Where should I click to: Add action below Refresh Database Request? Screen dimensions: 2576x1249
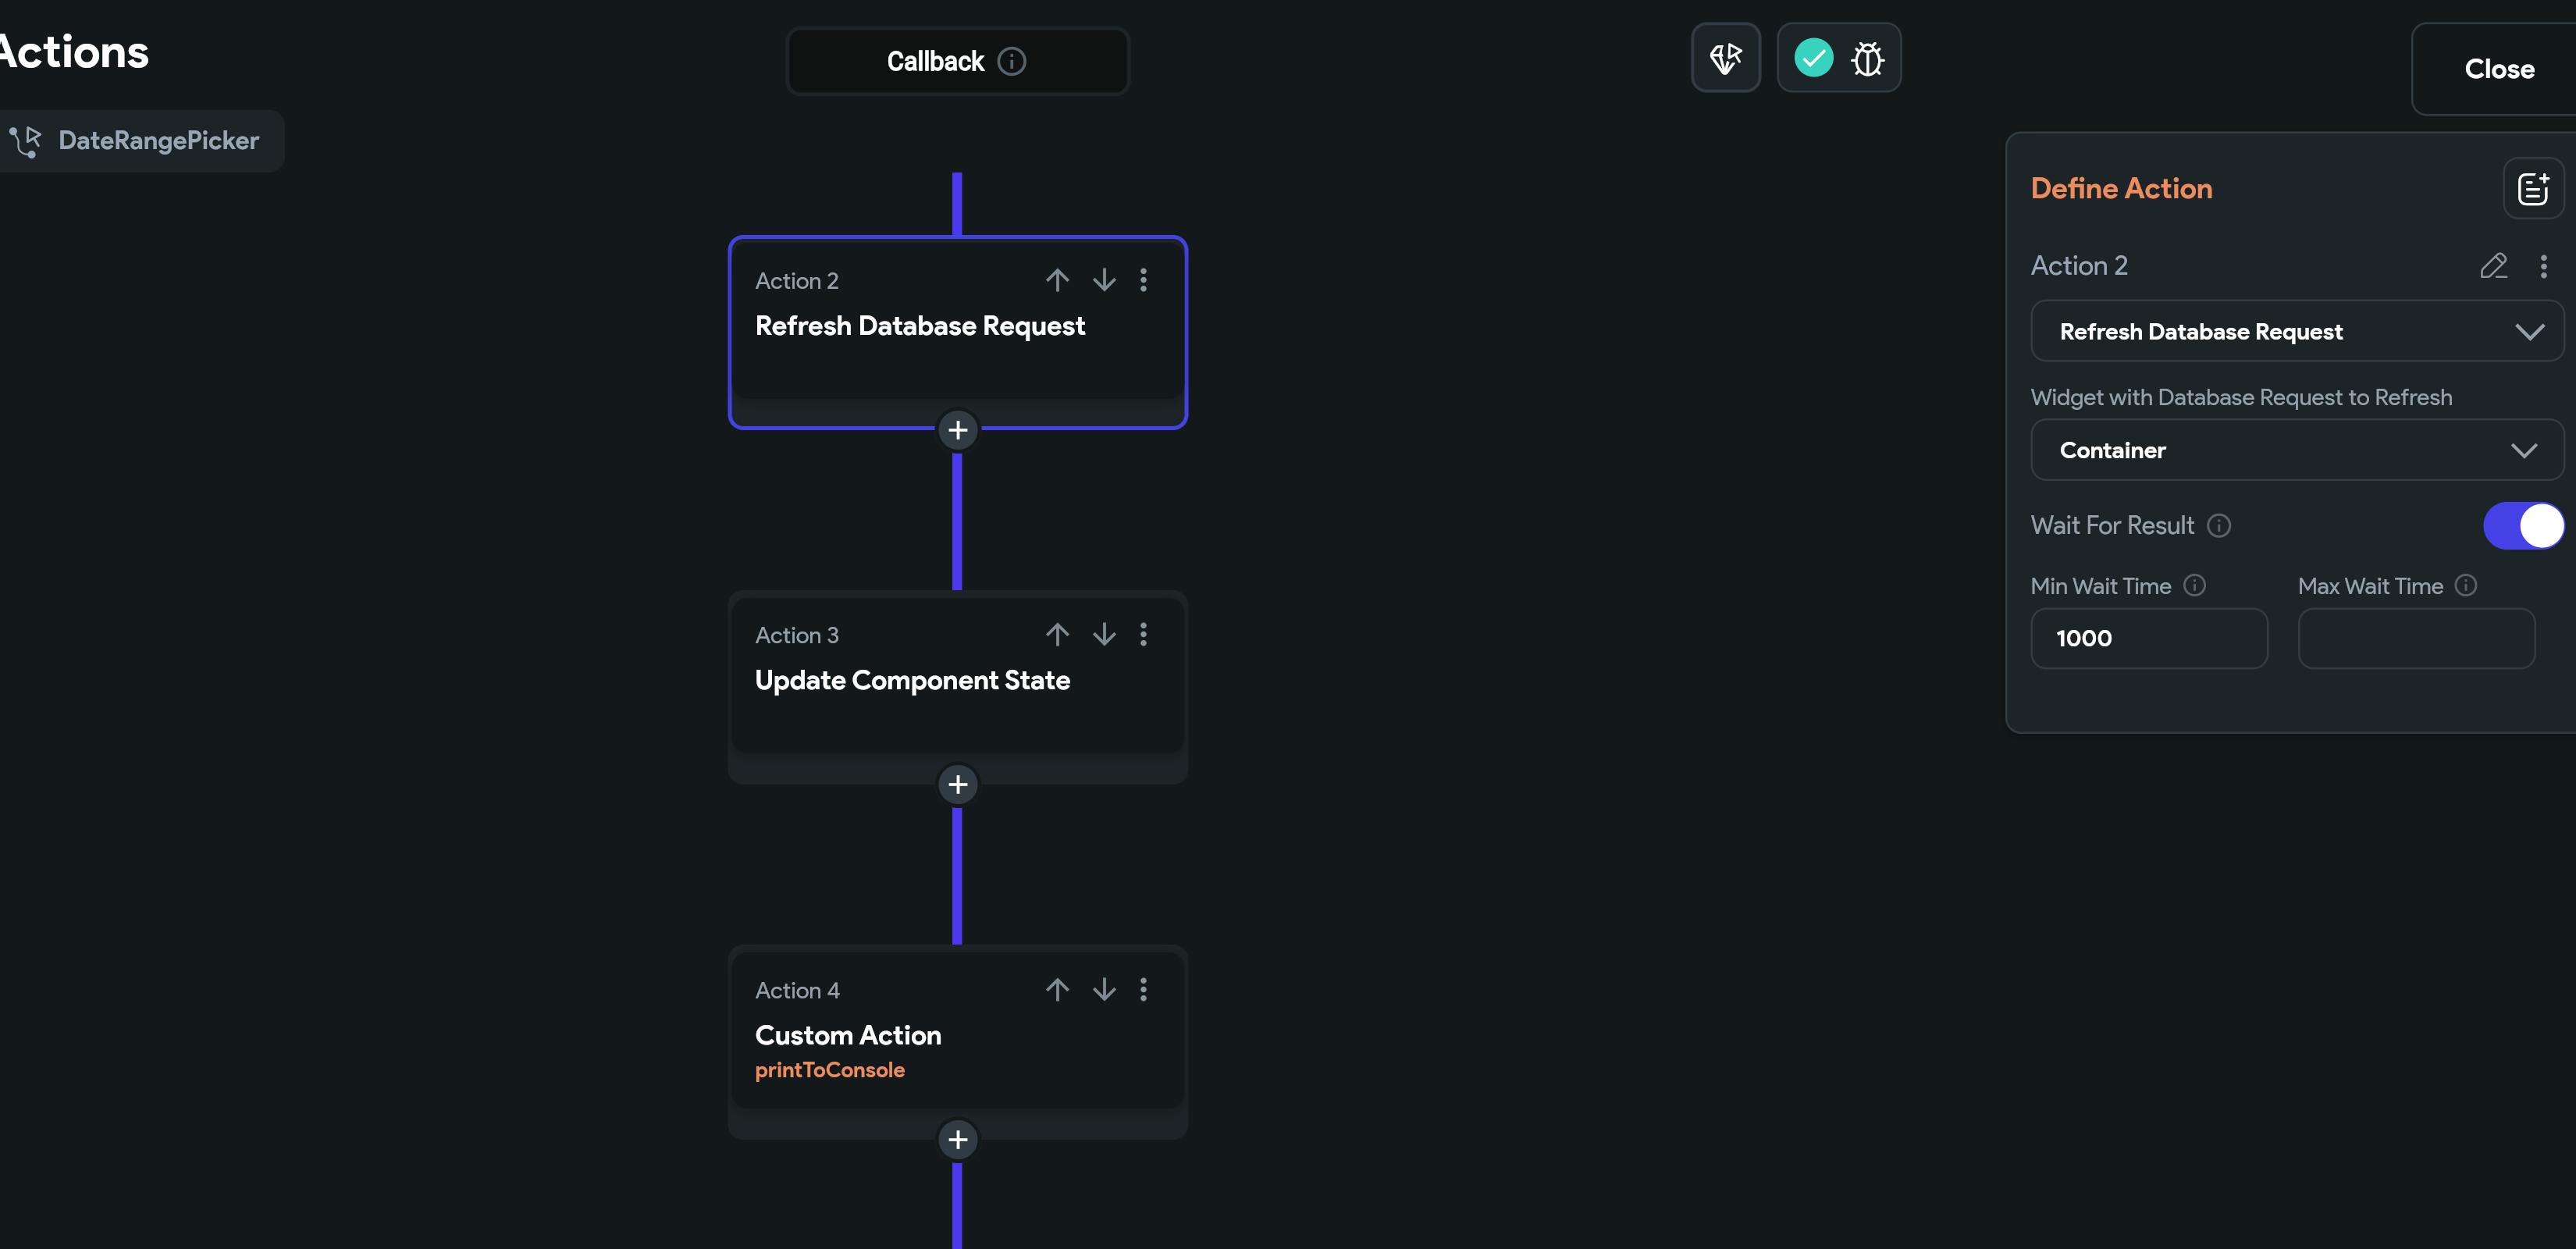click(958, 430)
